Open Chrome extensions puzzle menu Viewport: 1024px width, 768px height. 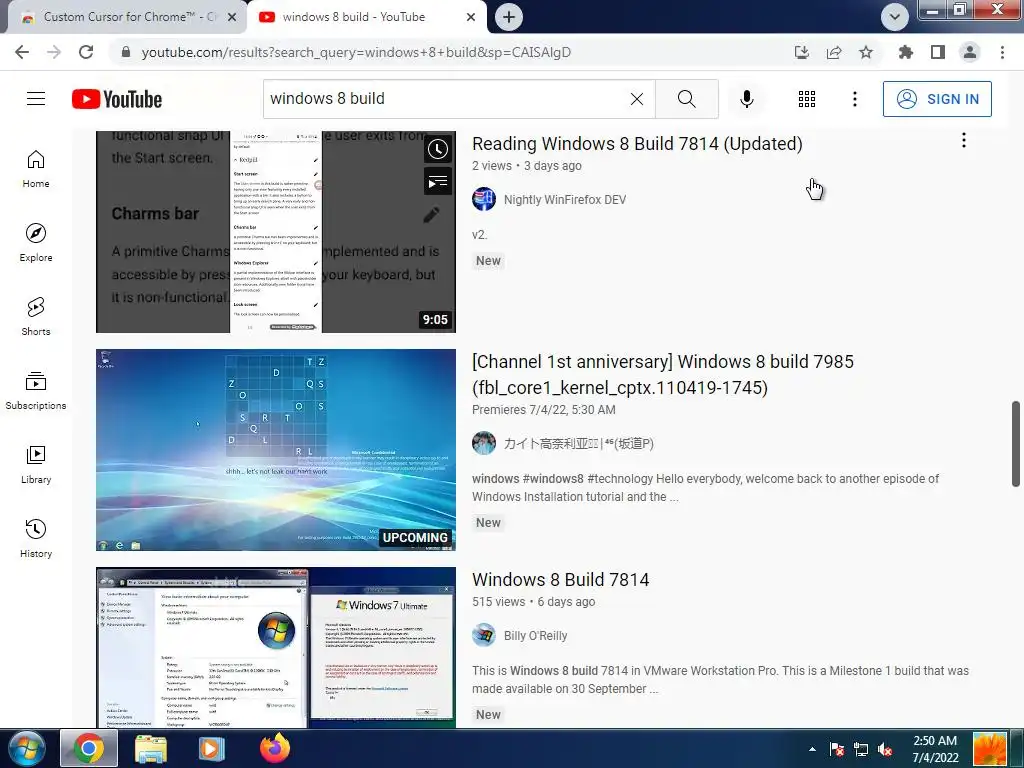(x=906, y=52)
